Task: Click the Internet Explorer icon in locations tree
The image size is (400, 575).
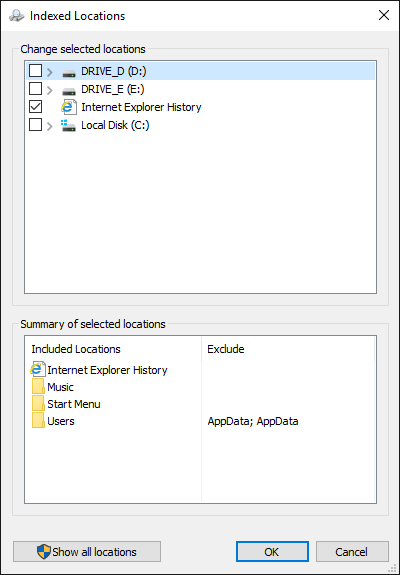Action: pyautogui.click(x=69, y=107)
